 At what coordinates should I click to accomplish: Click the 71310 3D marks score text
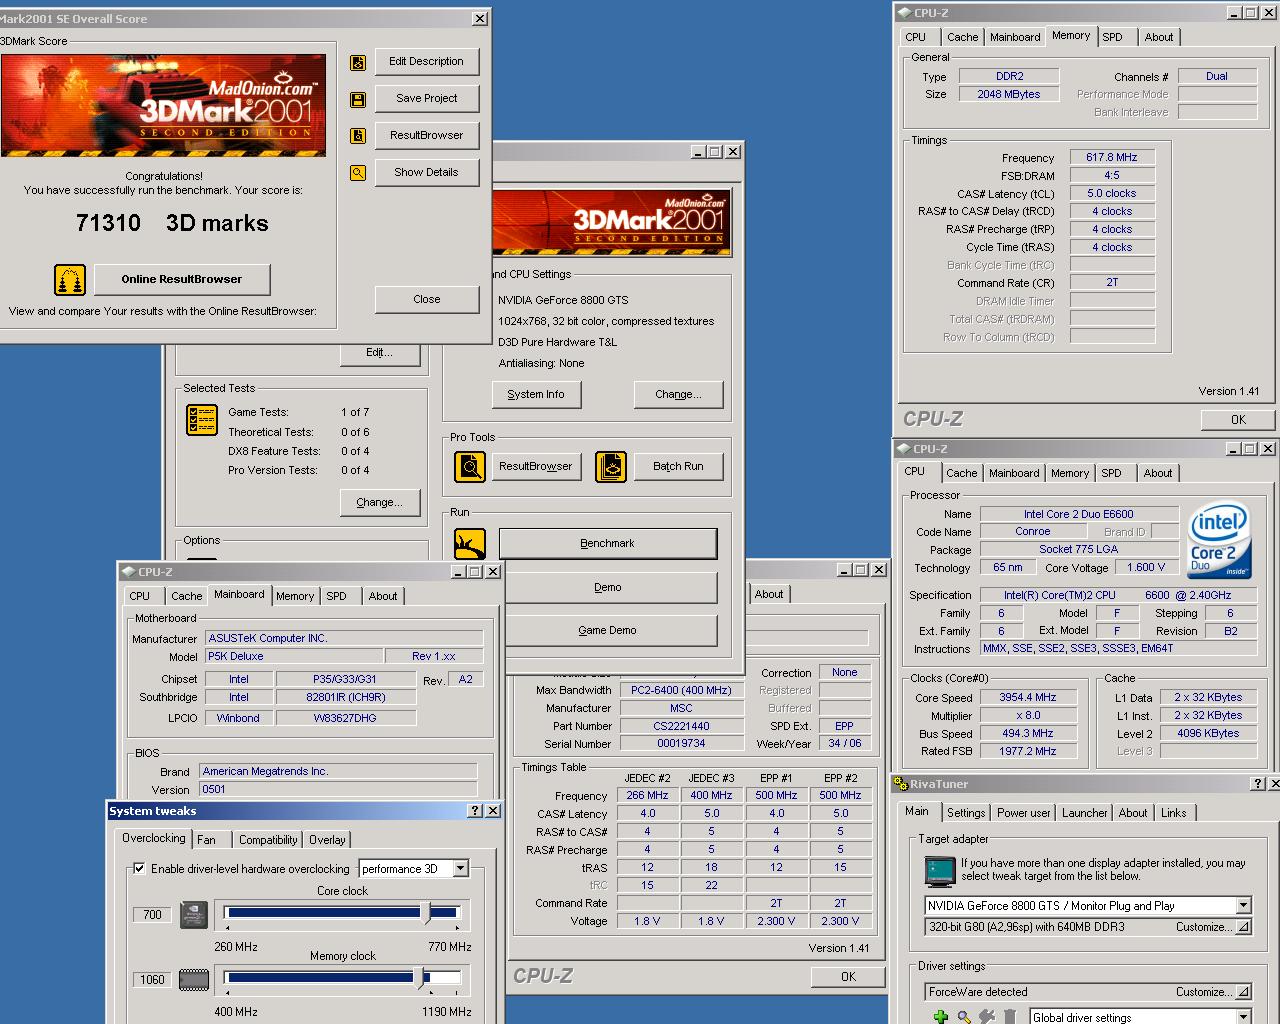(x=172, y=223)
